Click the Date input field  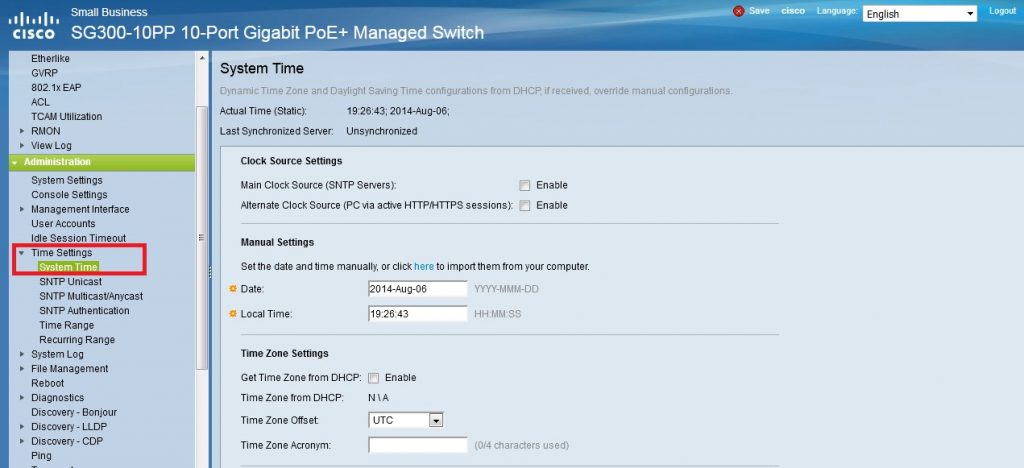point(418,289)
